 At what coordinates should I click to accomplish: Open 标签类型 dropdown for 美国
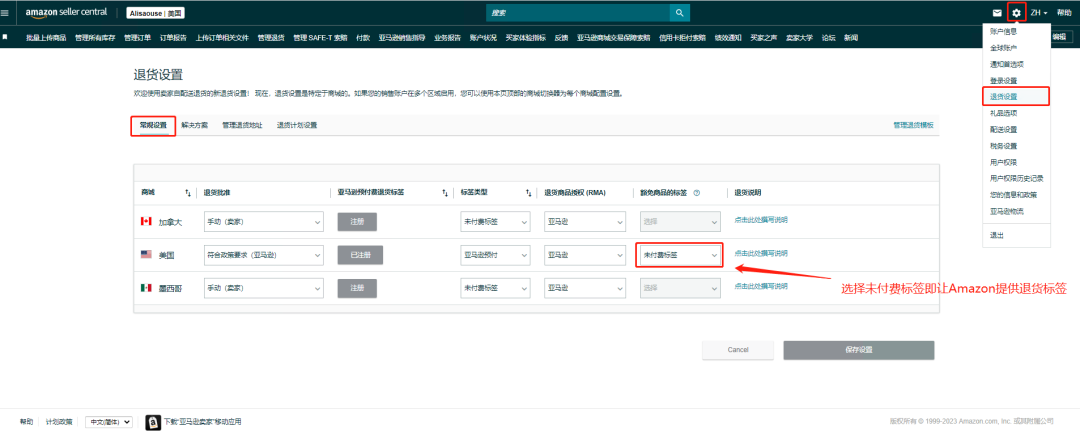click(495, 255)
